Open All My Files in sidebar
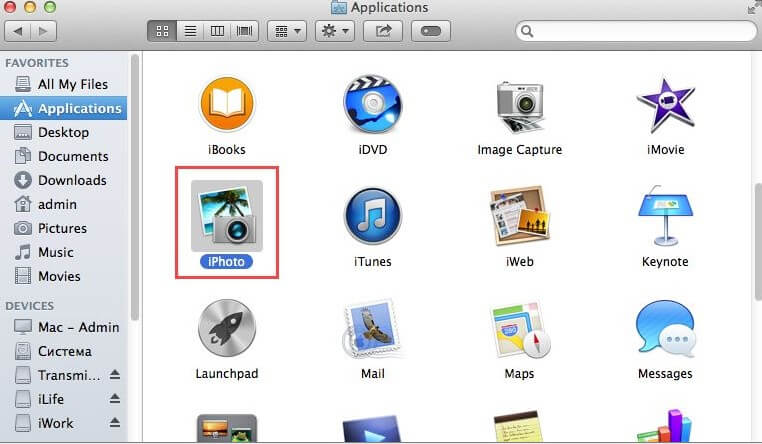This screenshot has width=762, height=444. click(x=64, y=84)
